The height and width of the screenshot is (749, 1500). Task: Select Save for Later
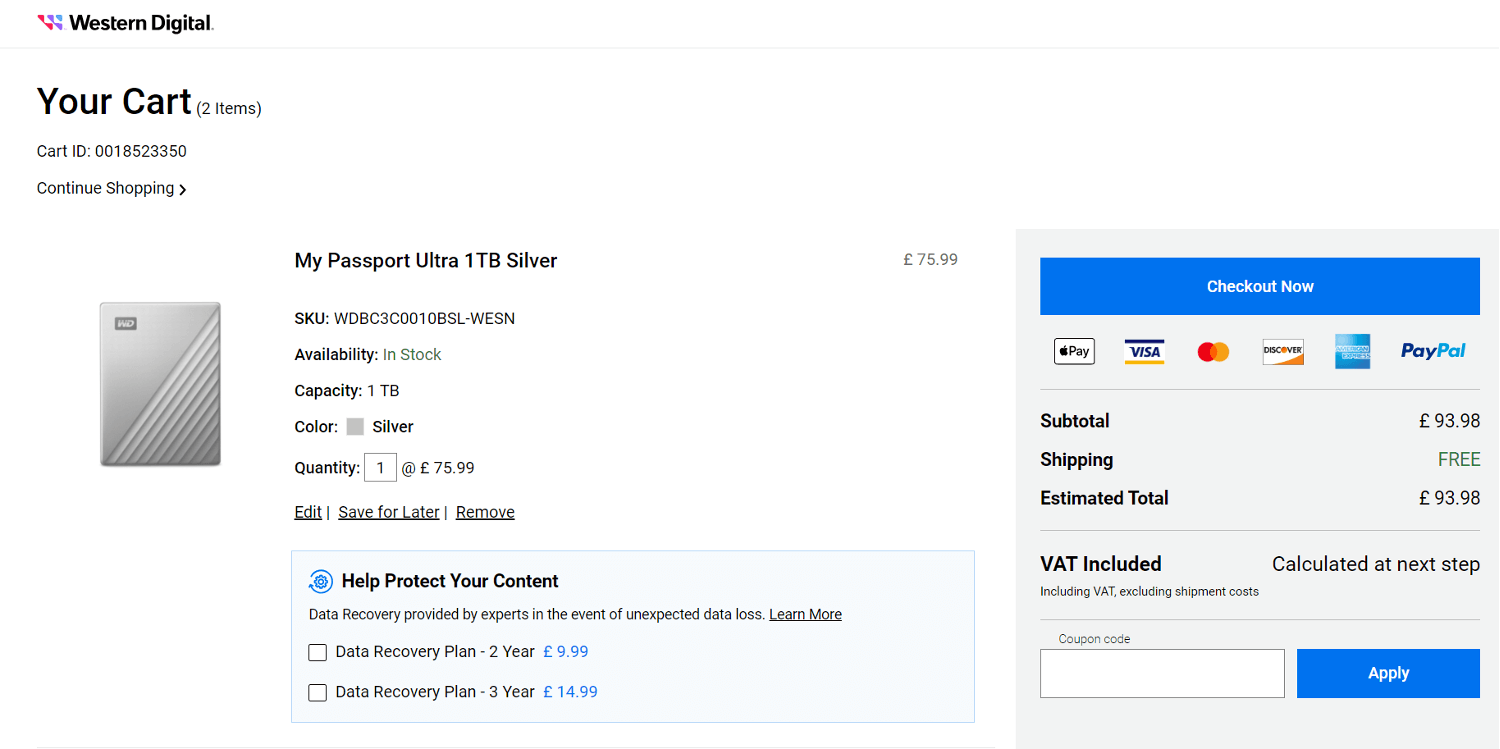point(388,511)
